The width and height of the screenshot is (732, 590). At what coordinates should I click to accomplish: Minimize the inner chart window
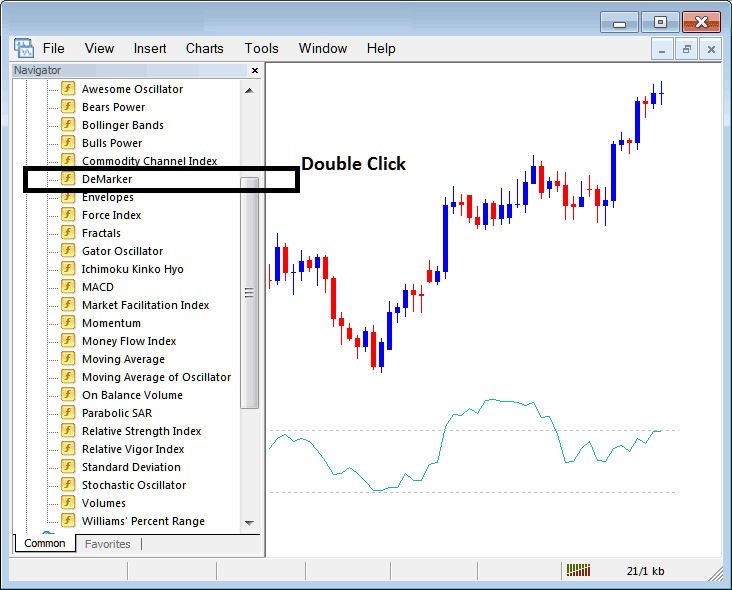pos(662,49)
